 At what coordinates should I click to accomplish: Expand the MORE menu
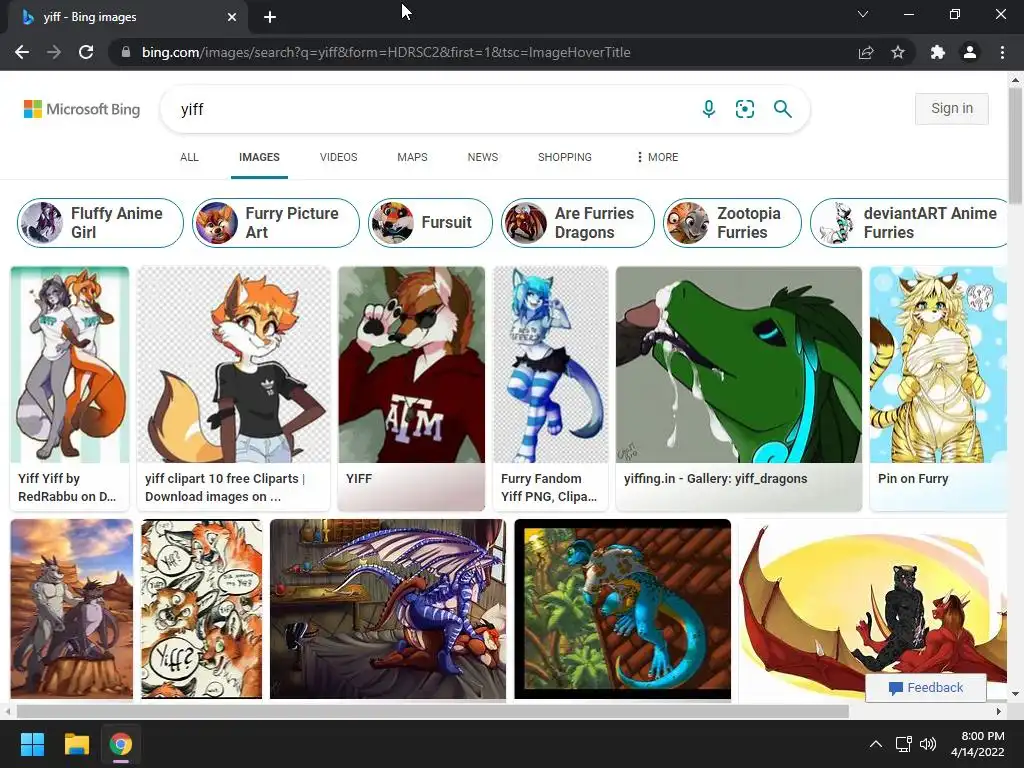tap(657, 157)
